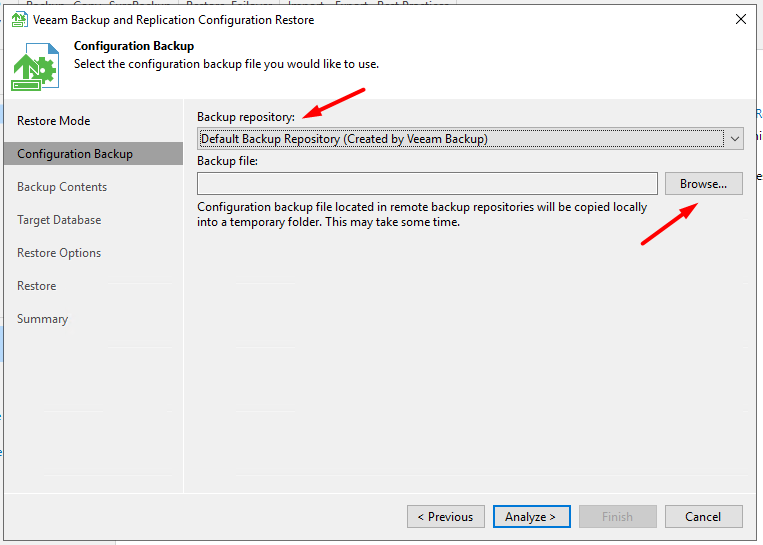Image resolution: width=763 pixels, height=545 pixels.
Task: Click the Backup file path field
Action: pyautogui.click(x=427, y=183)
